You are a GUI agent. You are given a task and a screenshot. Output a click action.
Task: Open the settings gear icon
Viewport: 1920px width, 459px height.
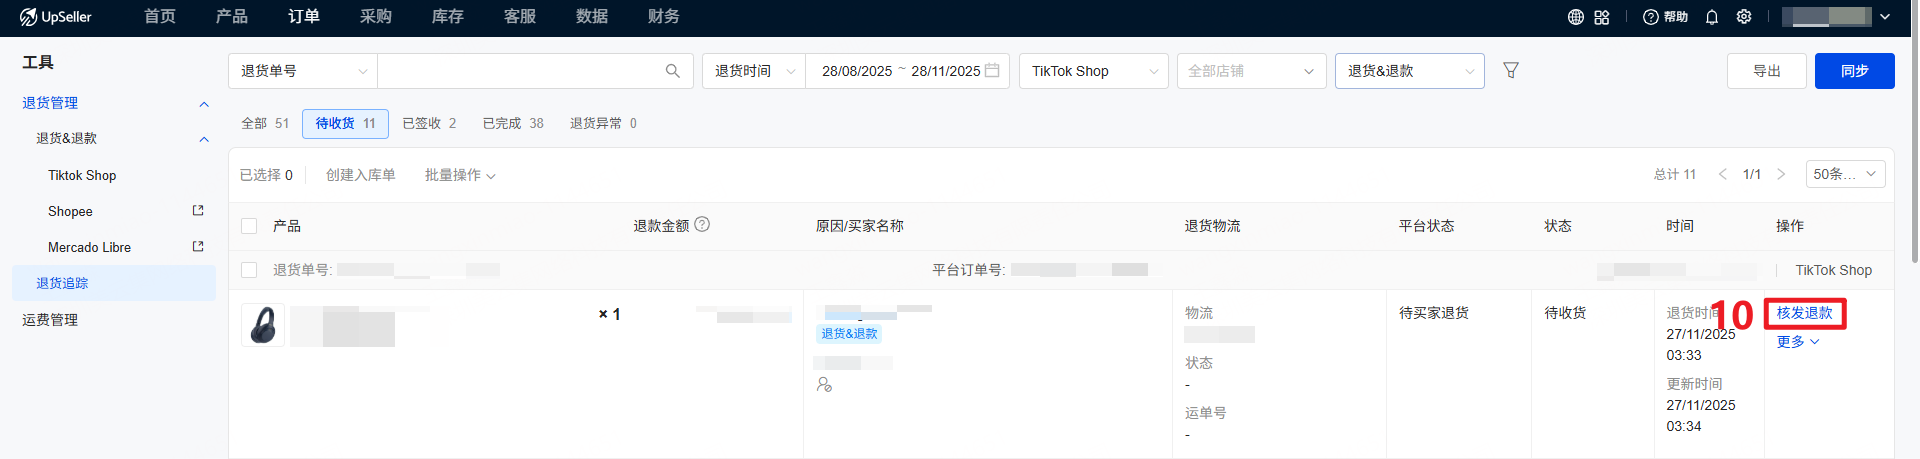click(x=1744, y=17)
